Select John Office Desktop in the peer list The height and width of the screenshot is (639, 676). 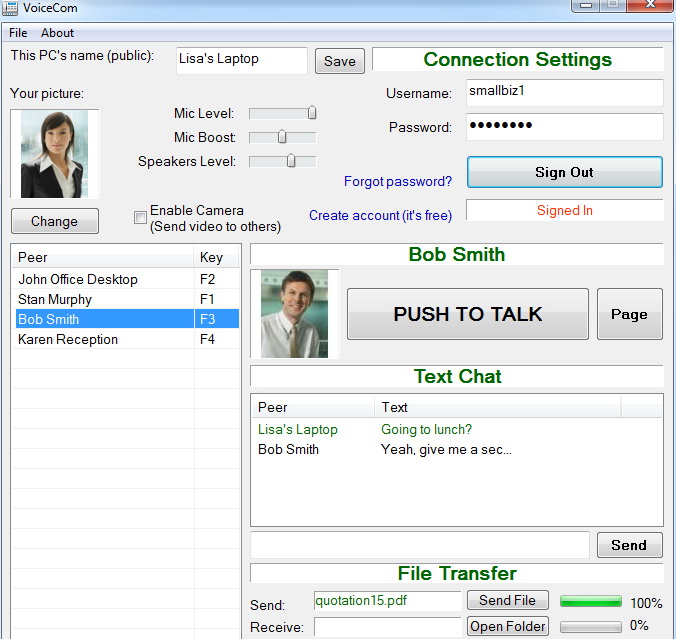coord(126,279)
